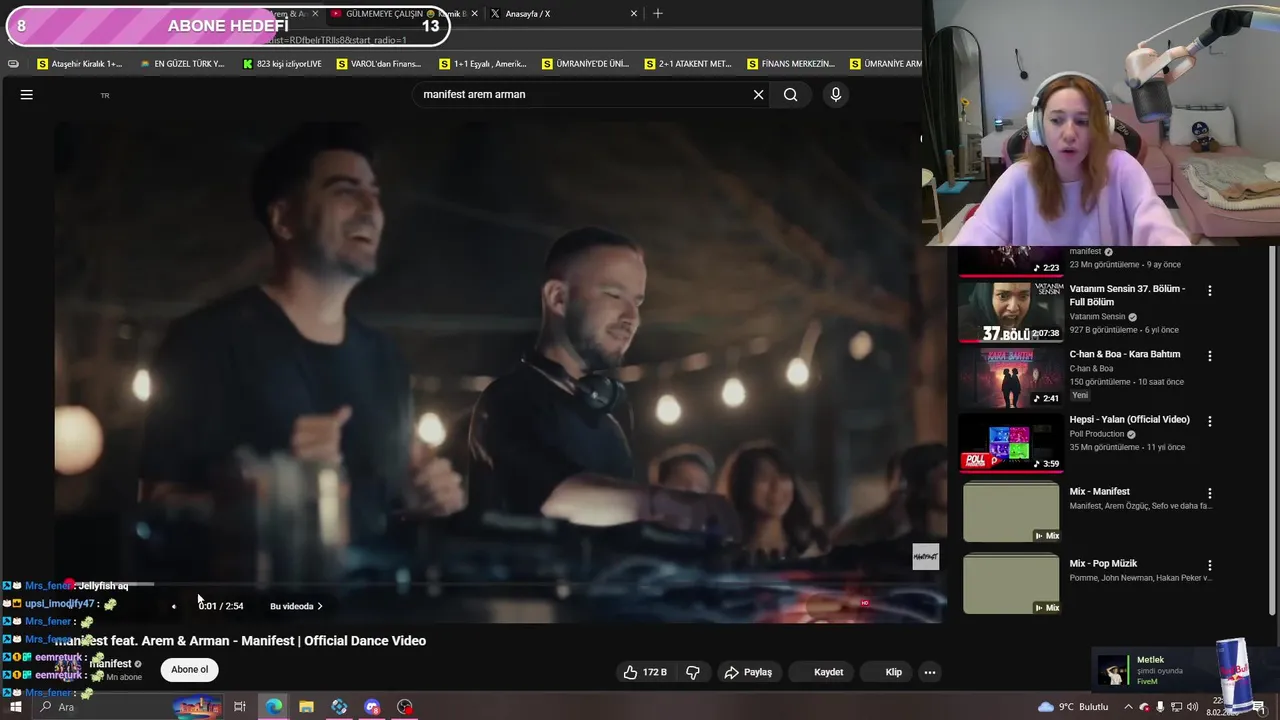This screenshot has width=1280, height=720.
Task: Open the Windows Start menu
Action: coord(15,707)
